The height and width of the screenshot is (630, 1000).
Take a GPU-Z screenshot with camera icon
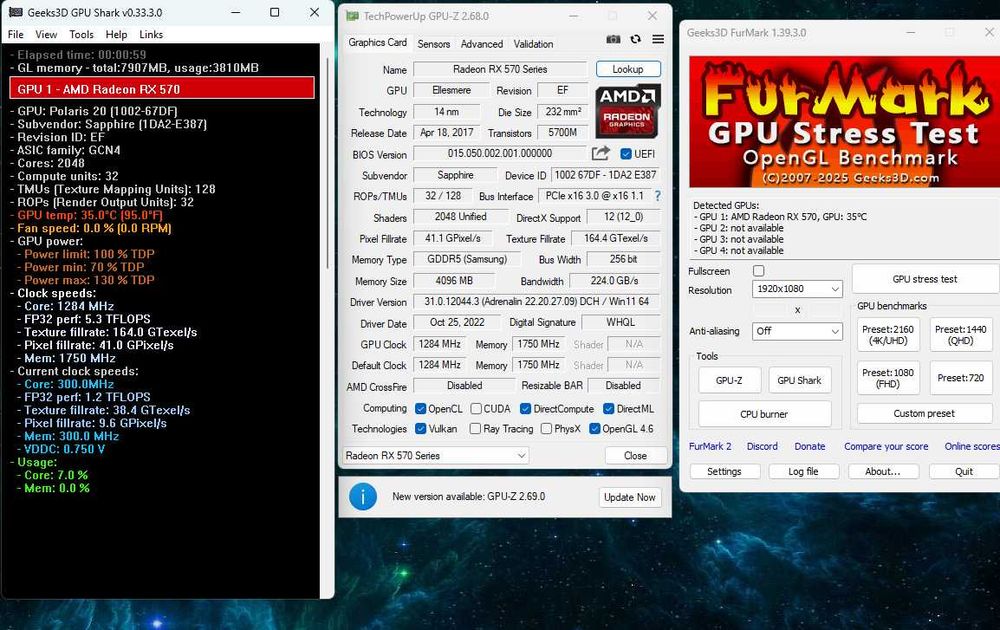(x=613, y=40)
